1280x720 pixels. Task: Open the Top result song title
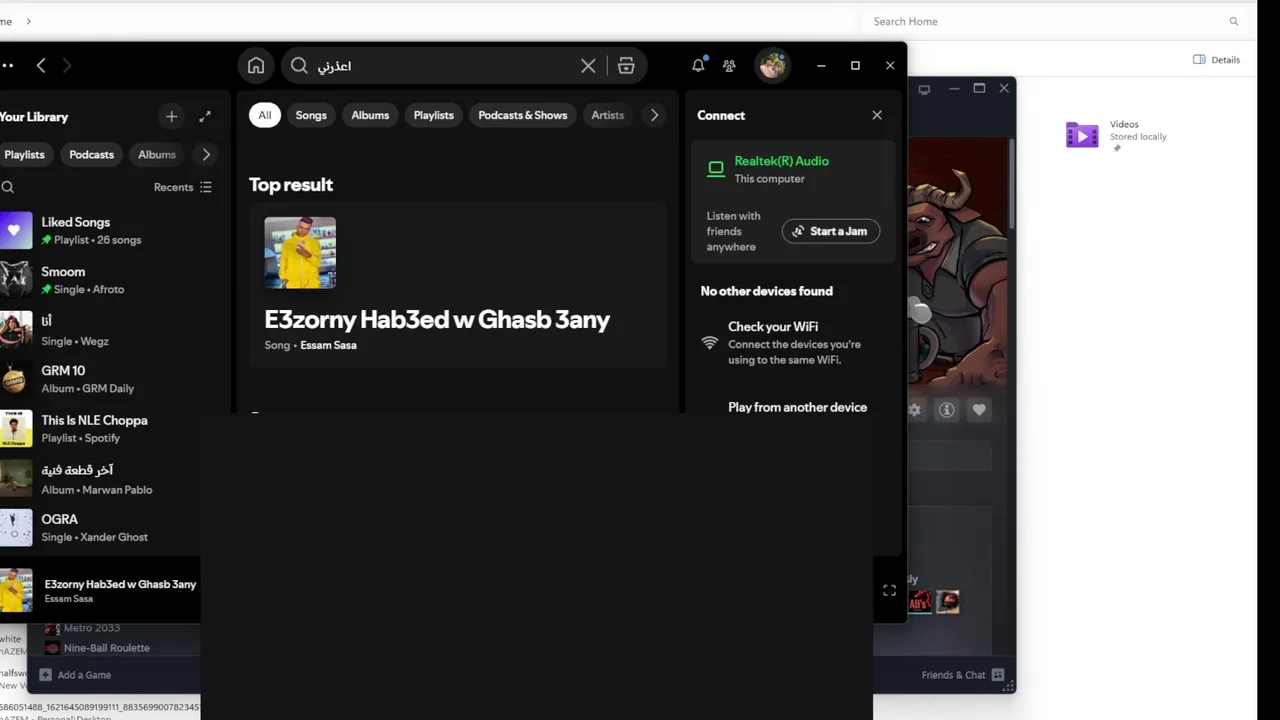[x=437, y=320]
